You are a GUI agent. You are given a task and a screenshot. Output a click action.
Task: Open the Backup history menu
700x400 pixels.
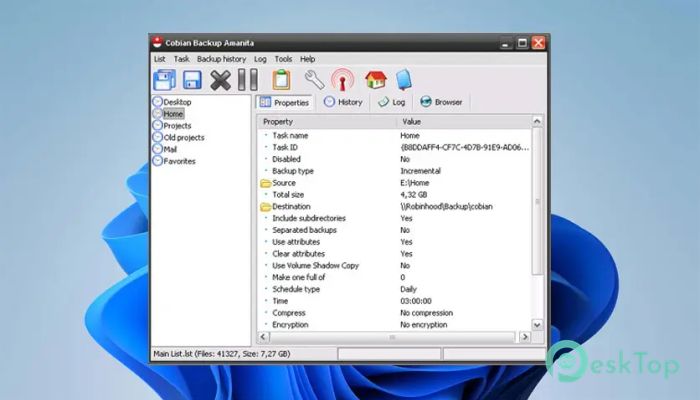point(221,59)
